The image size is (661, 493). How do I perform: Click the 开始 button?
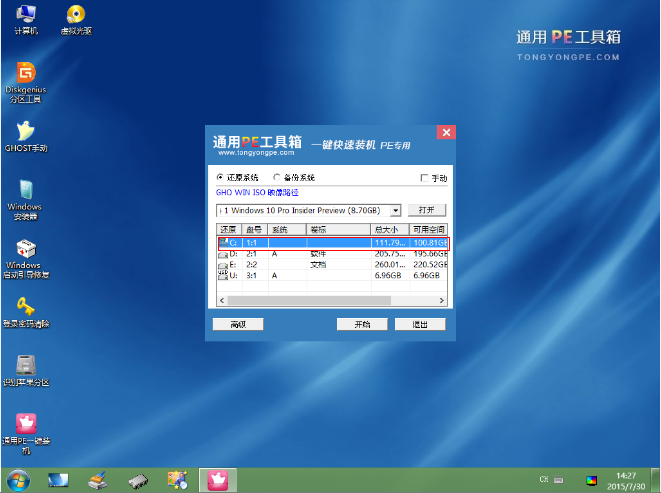(362, 324)
